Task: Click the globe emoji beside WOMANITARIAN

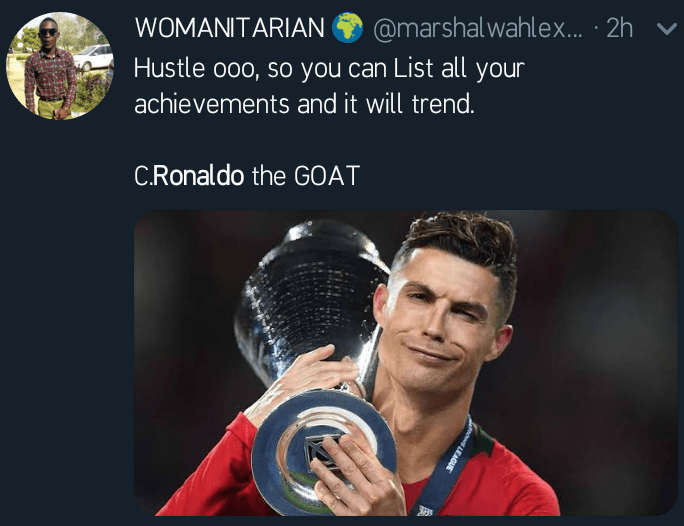Action: point(347,27)
